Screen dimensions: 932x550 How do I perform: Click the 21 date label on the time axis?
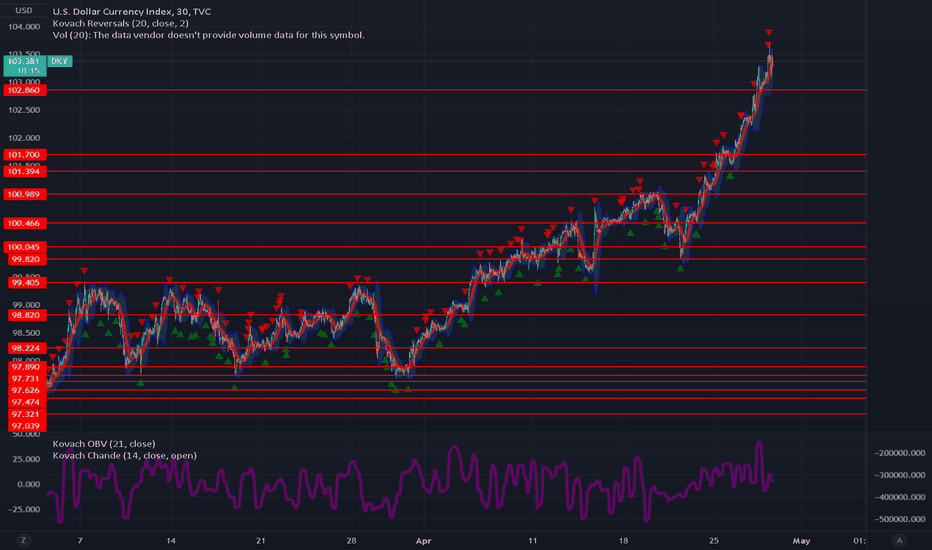260,540
